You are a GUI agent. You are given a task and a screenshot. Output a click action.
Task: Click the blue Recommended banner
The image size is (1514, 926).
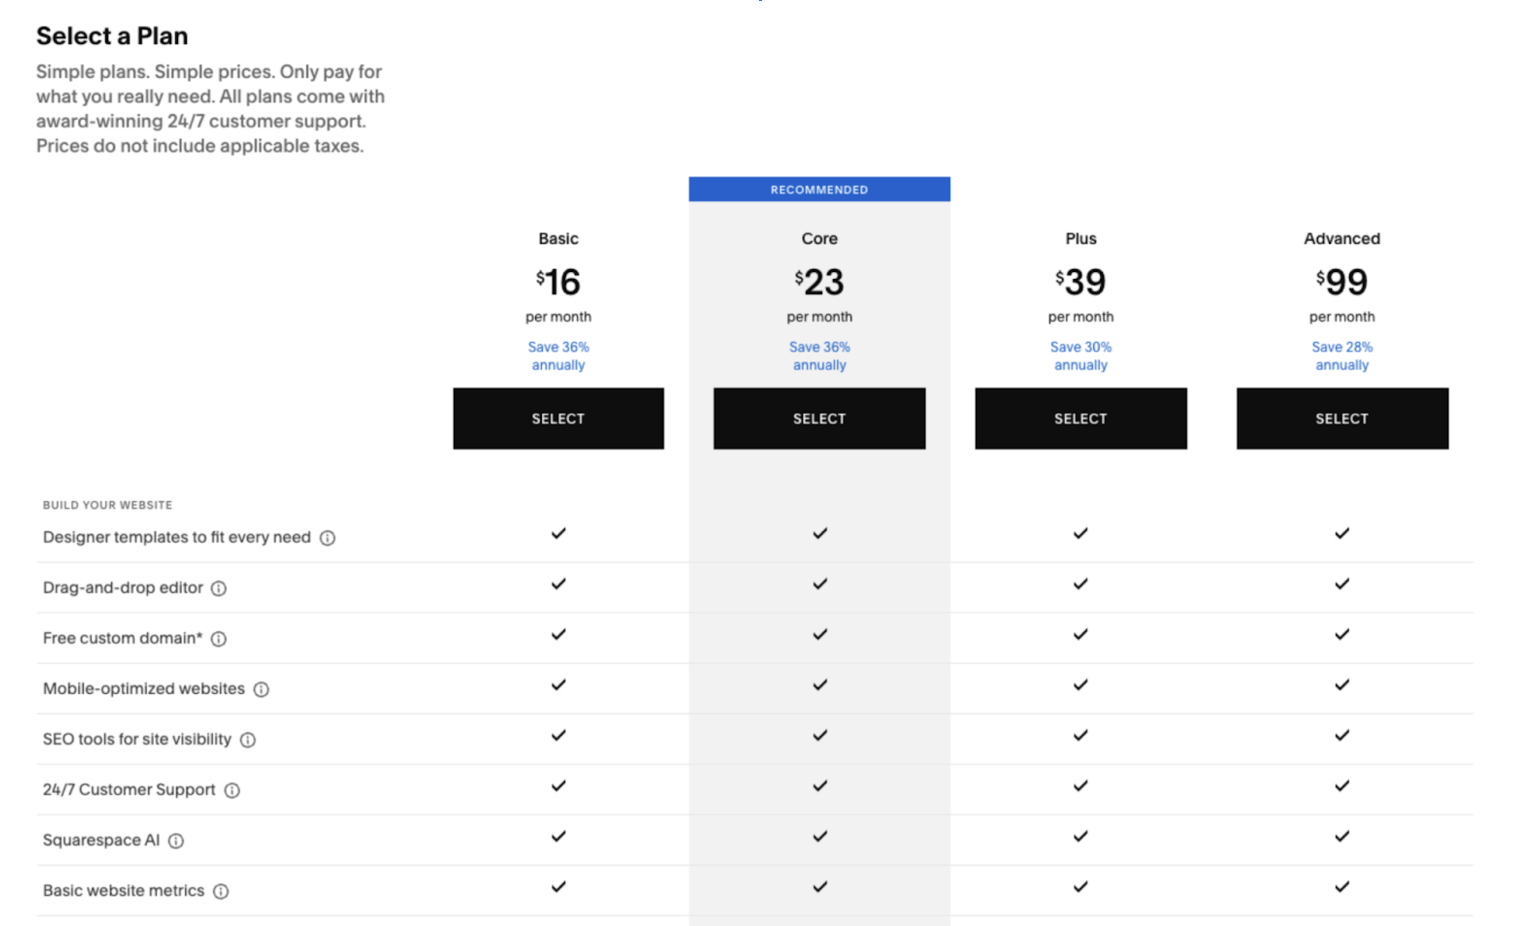[x=819, y=189]
